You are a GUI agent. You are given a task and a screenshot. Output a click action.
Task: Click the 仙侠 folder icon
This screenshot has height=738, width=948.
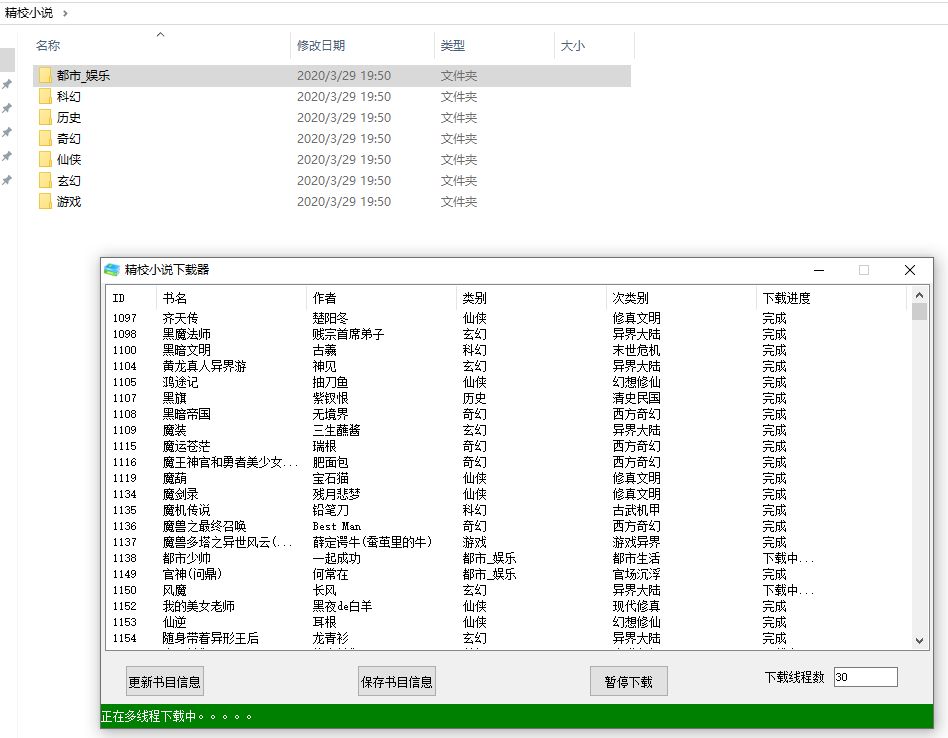click(44, 160)
